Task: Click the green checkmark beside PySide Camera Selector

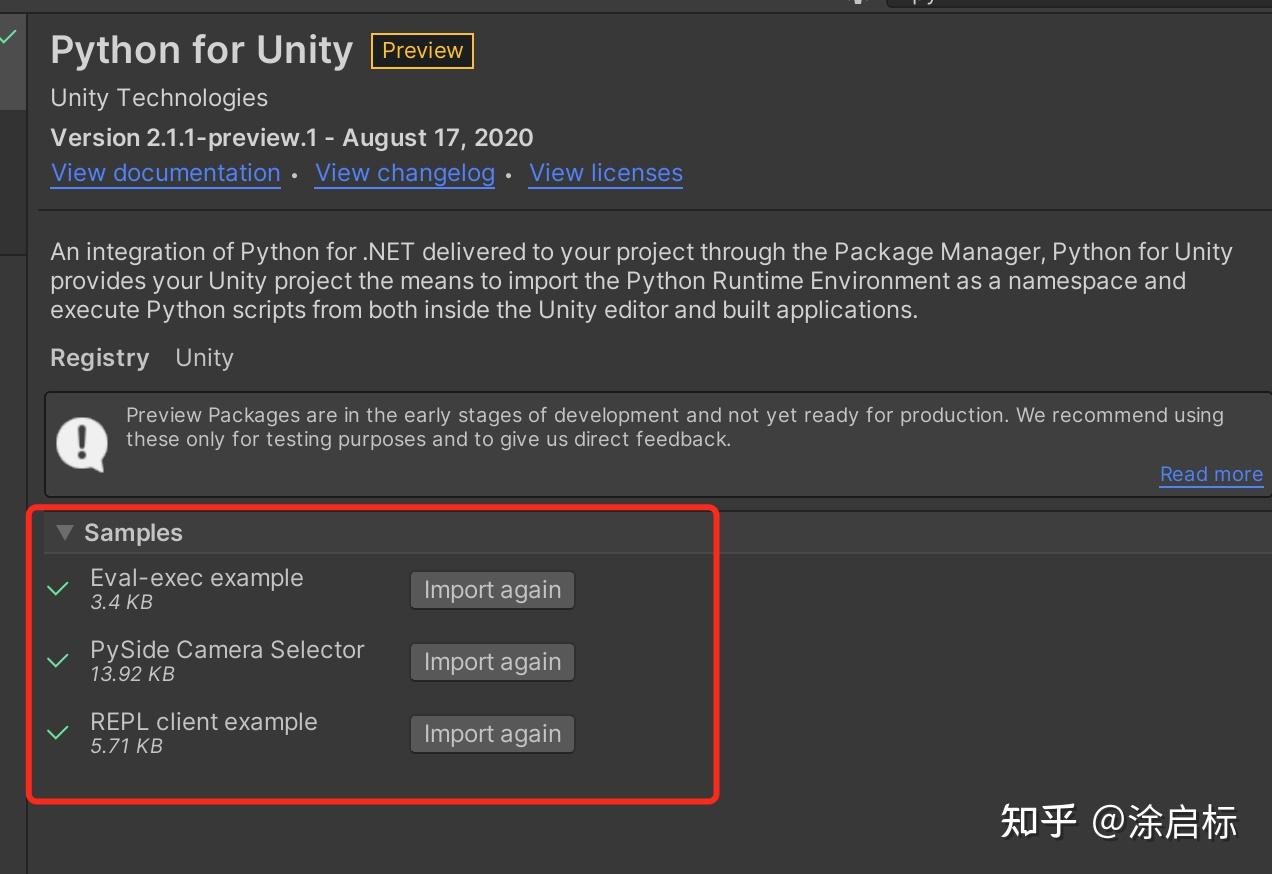Action: tap(57, 661)
